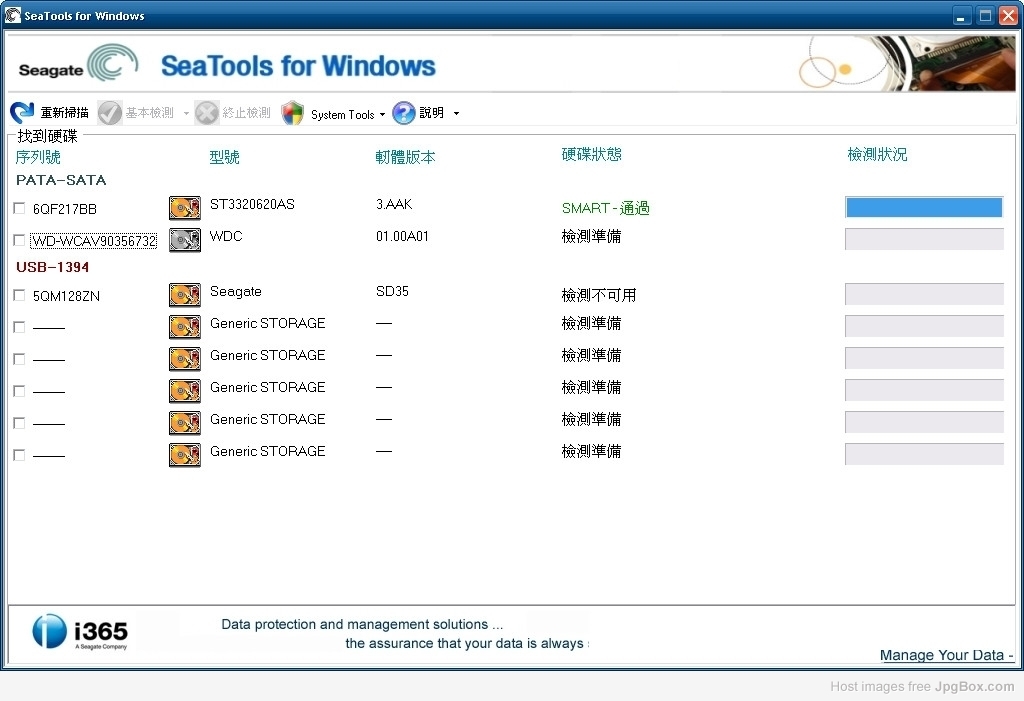Click the SMART - 通過 status text
This screenshot has width=1024, height=701.
(x=605, y=208)
